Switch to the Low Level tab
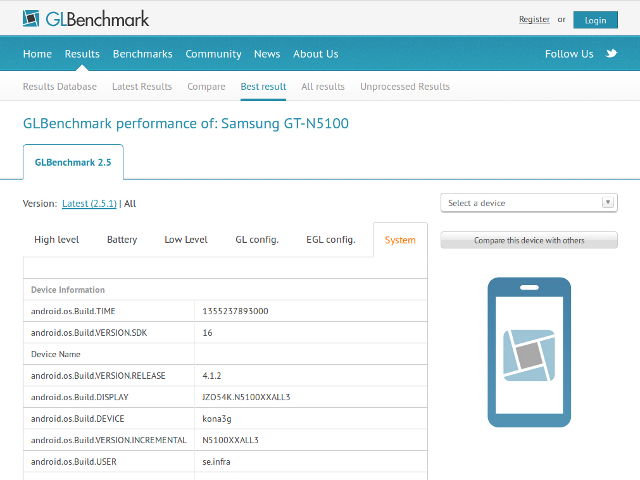Viewport: 640px width, 480px height. pos(186,240)
